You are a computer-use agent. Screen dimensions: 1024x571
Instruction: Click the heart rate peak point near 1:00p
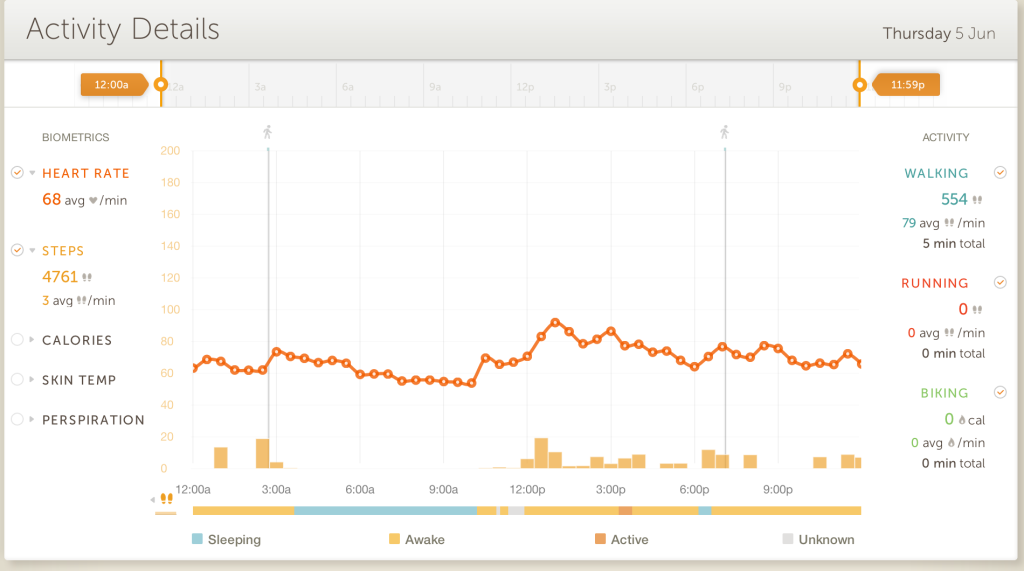555,322
